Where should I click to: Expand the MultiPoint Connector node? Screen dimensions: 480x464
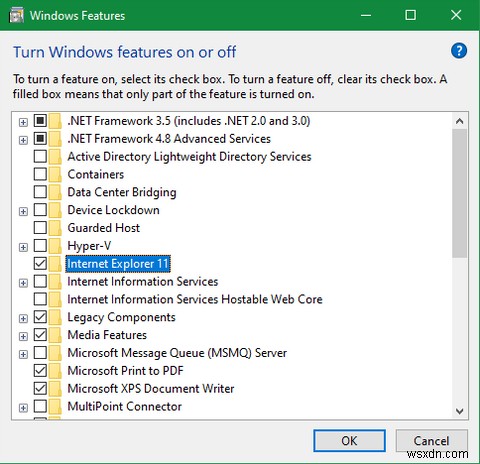[23, 408]
